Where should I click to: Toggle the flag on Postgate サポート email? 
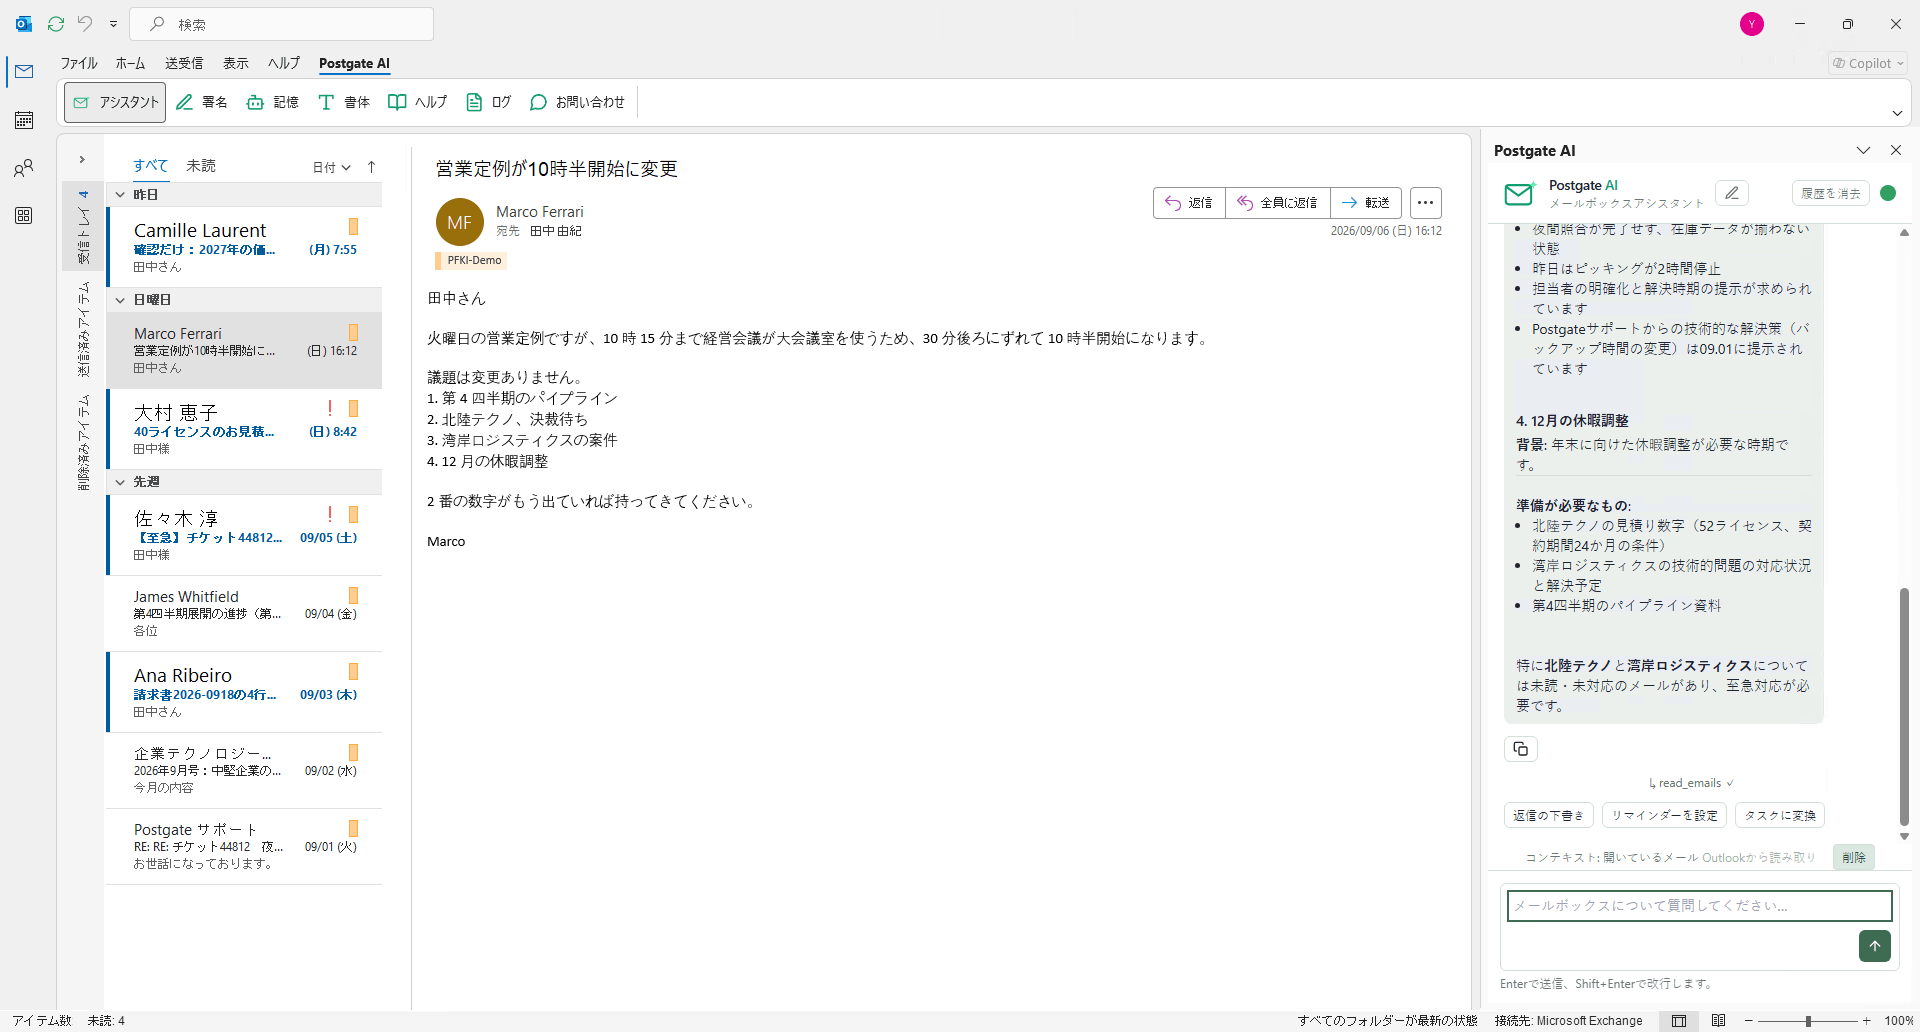point(353,829)
